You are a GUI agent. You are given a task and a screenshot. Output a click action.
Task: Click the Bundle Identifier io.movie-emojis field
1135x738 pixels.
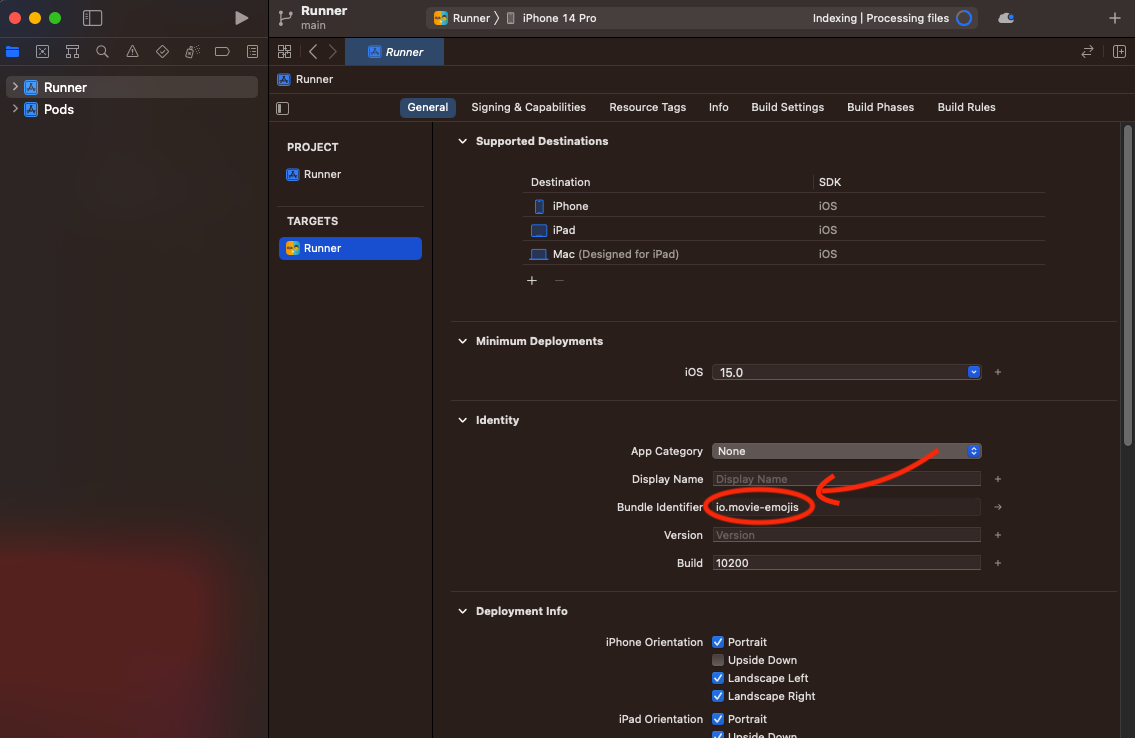(846, 507)
